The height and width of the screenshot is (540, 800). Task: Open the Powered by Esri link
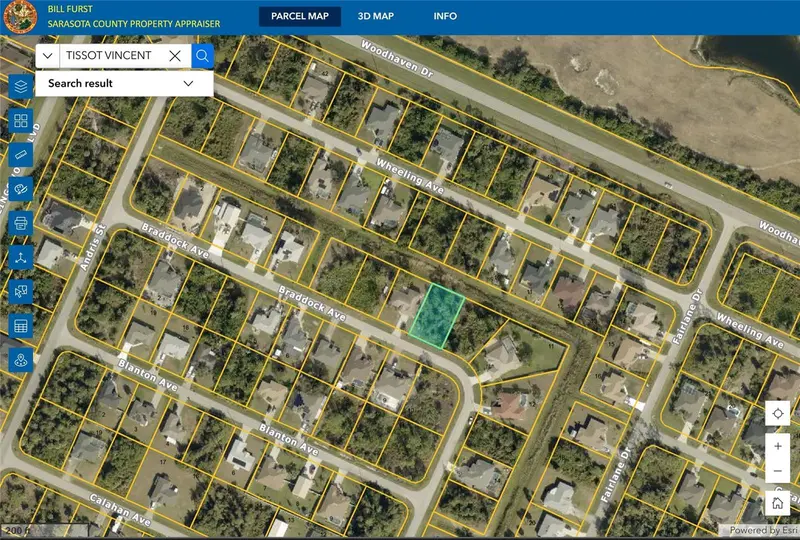[x=763, y=530]
